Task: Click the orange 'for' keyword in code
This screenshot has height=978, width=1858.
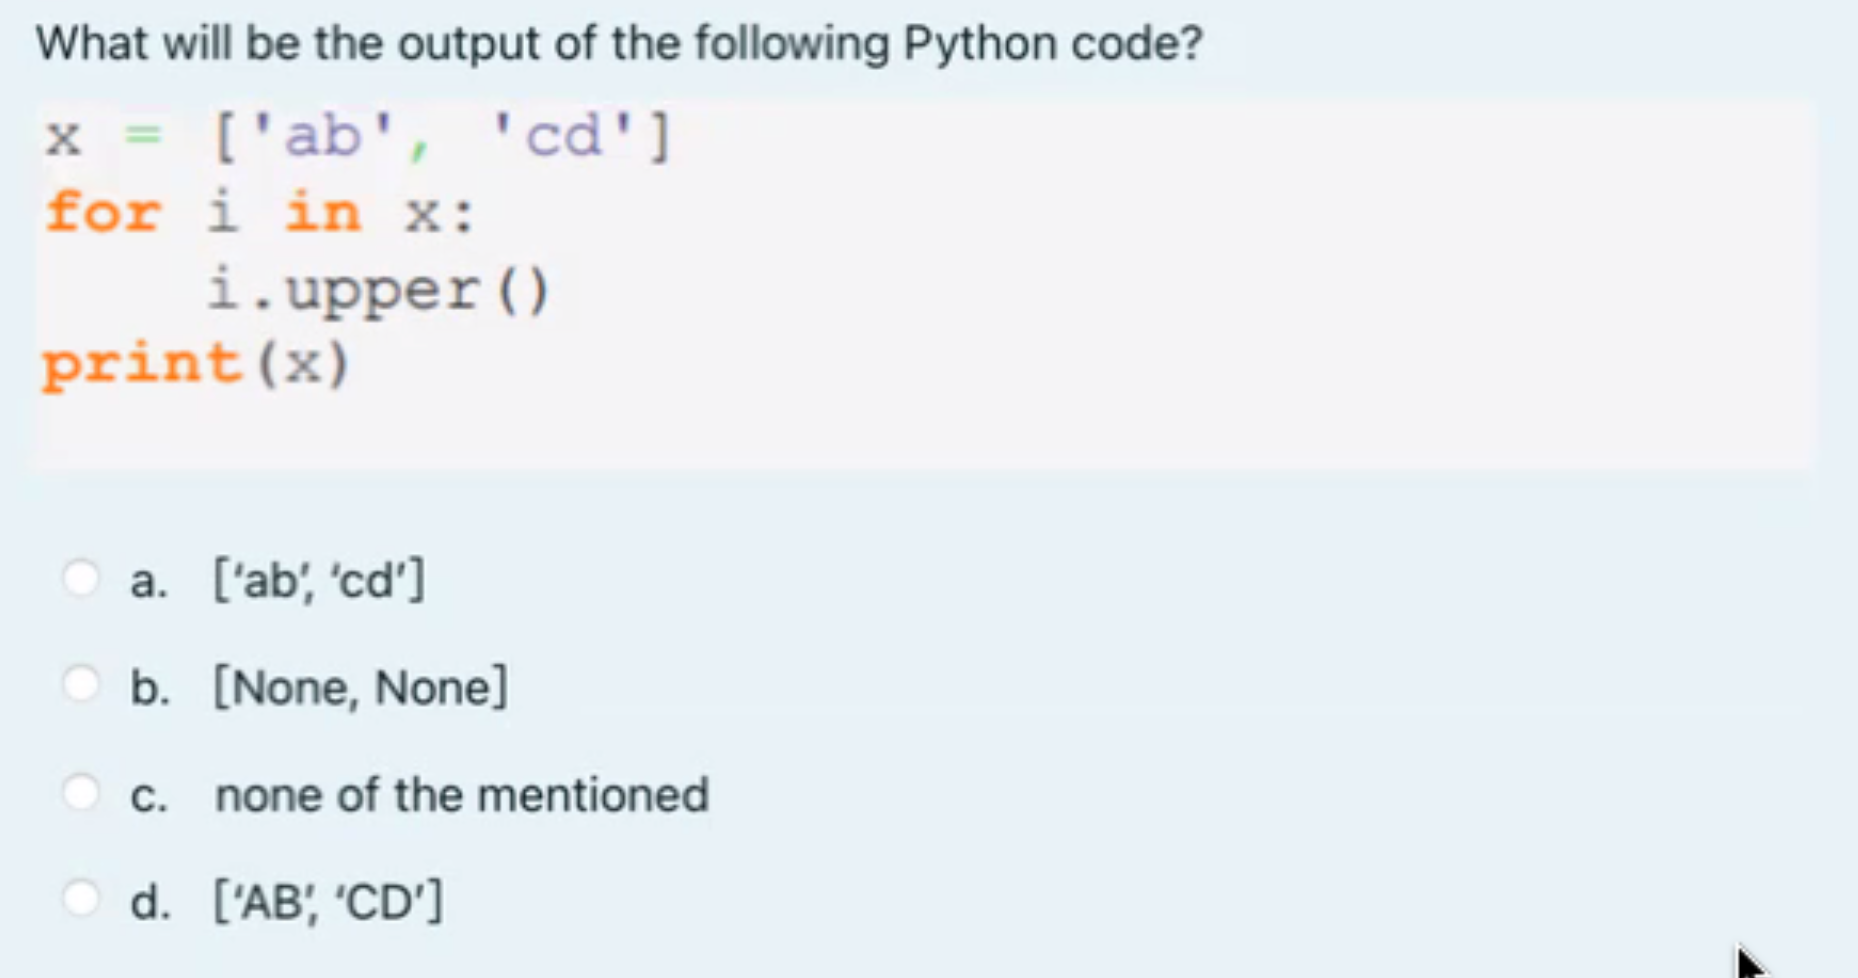Action: [x=103, y=212]
